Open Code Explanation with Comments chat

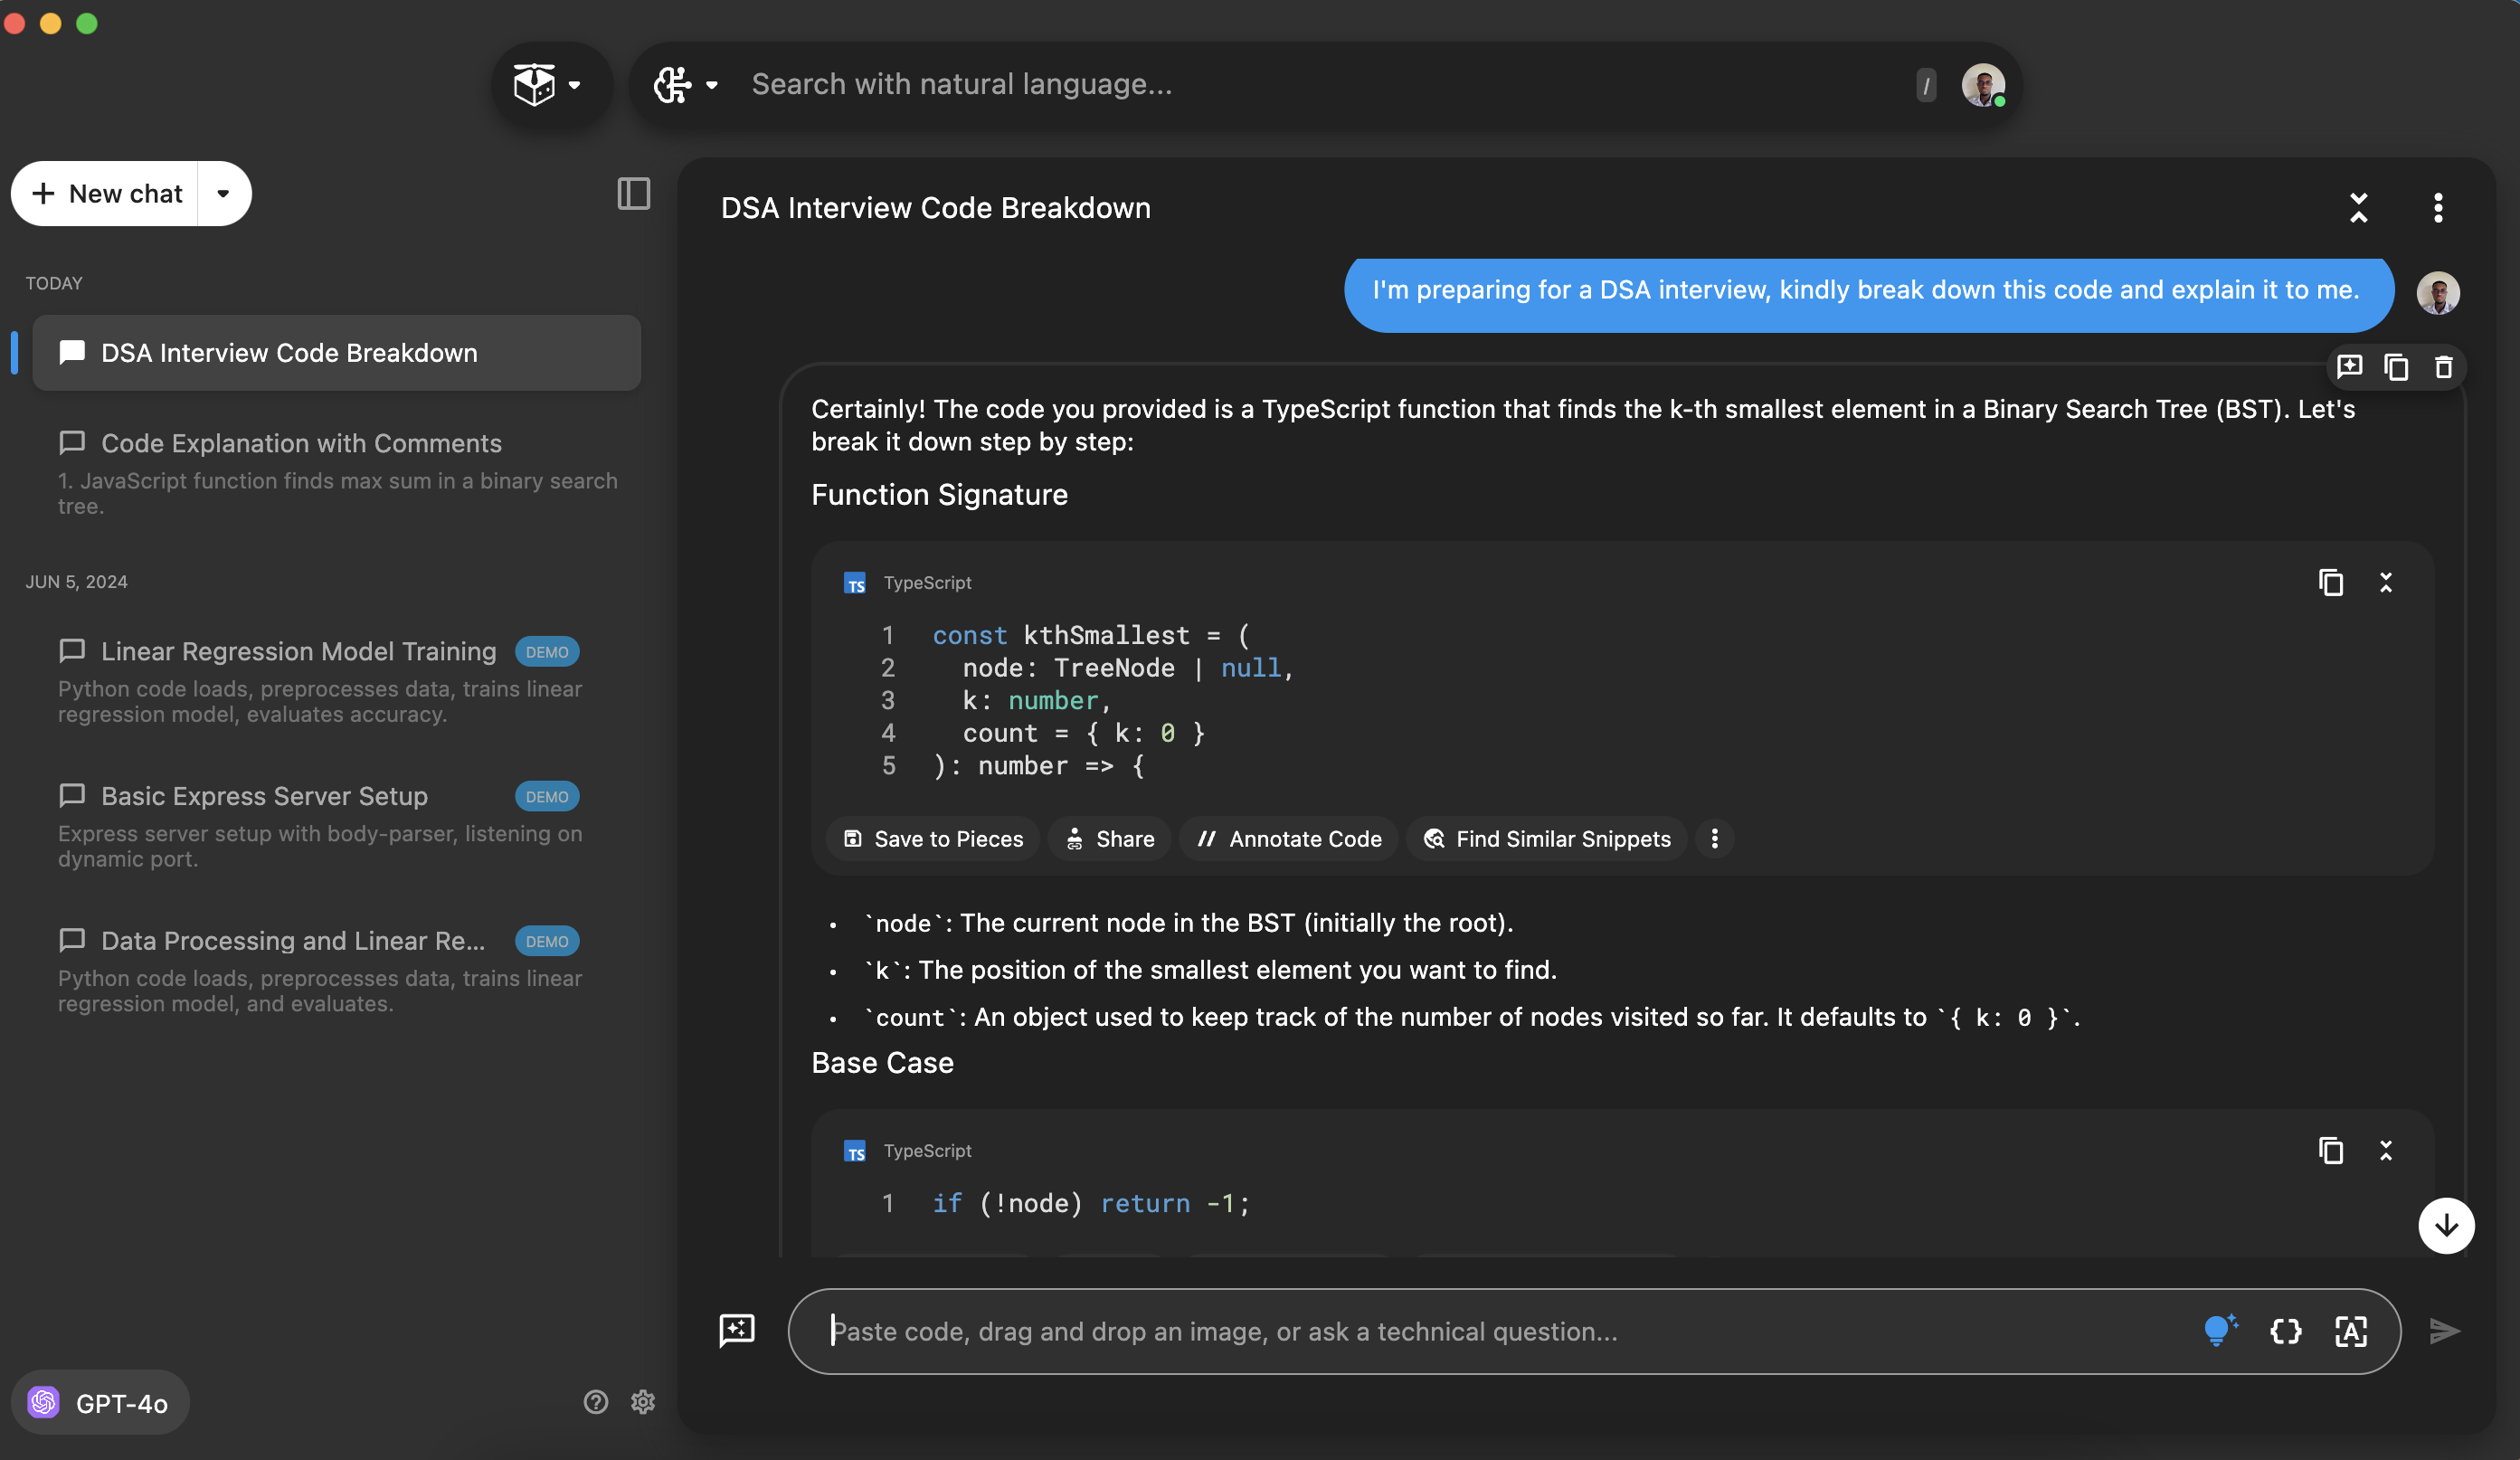click(x=301, y=443)
